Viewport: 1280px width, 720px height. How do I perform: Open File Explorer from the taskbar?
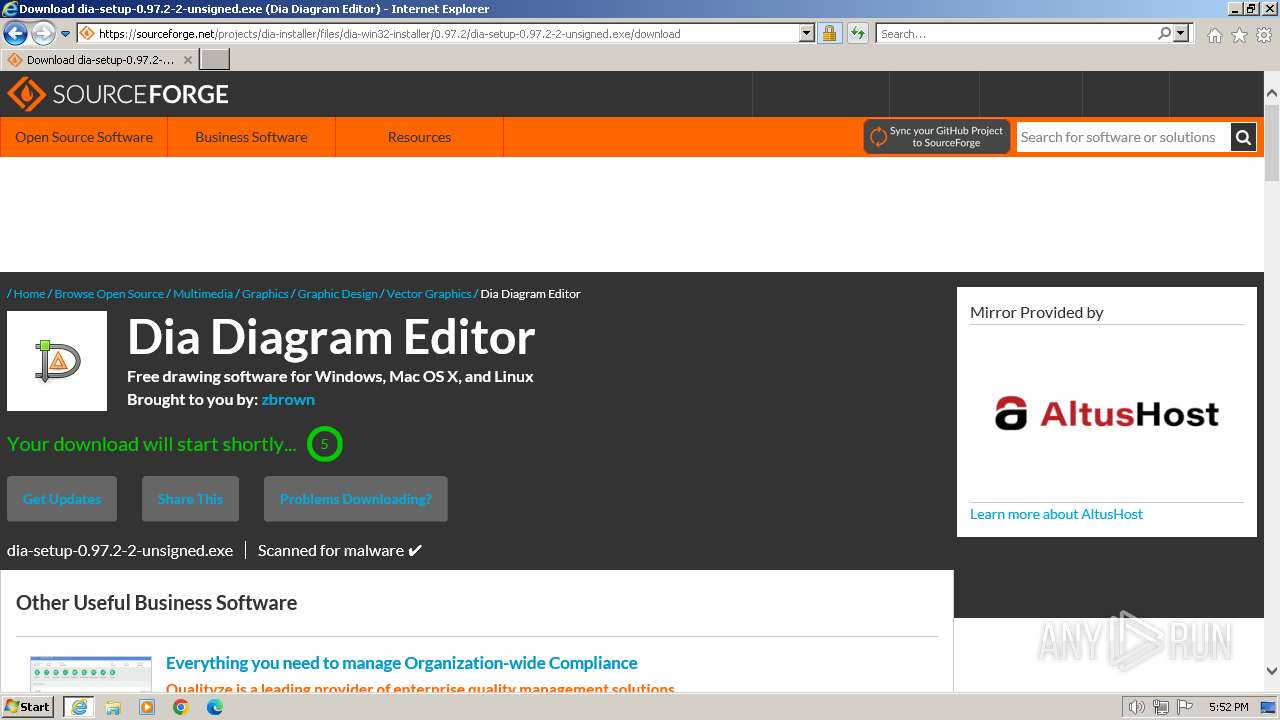click(113, 707)
